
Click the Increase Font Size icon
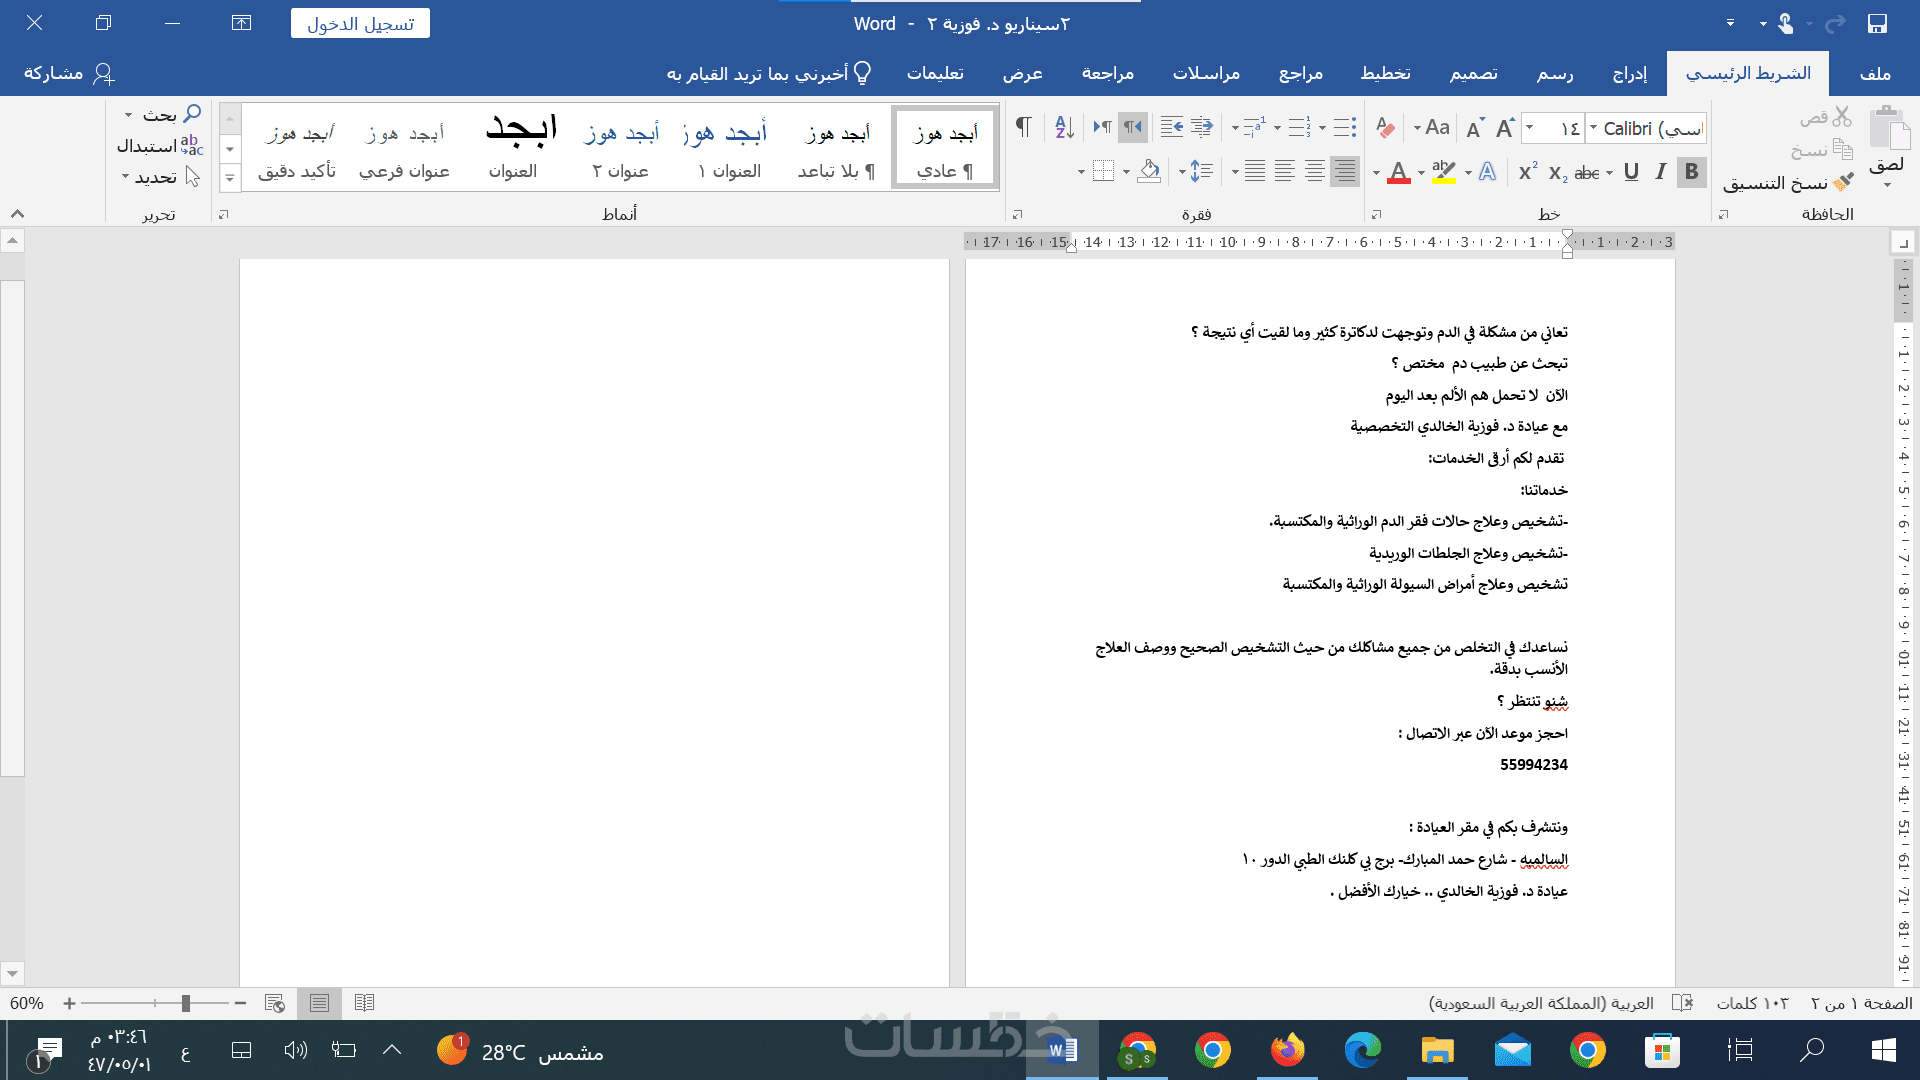[x=1505, y=128]
